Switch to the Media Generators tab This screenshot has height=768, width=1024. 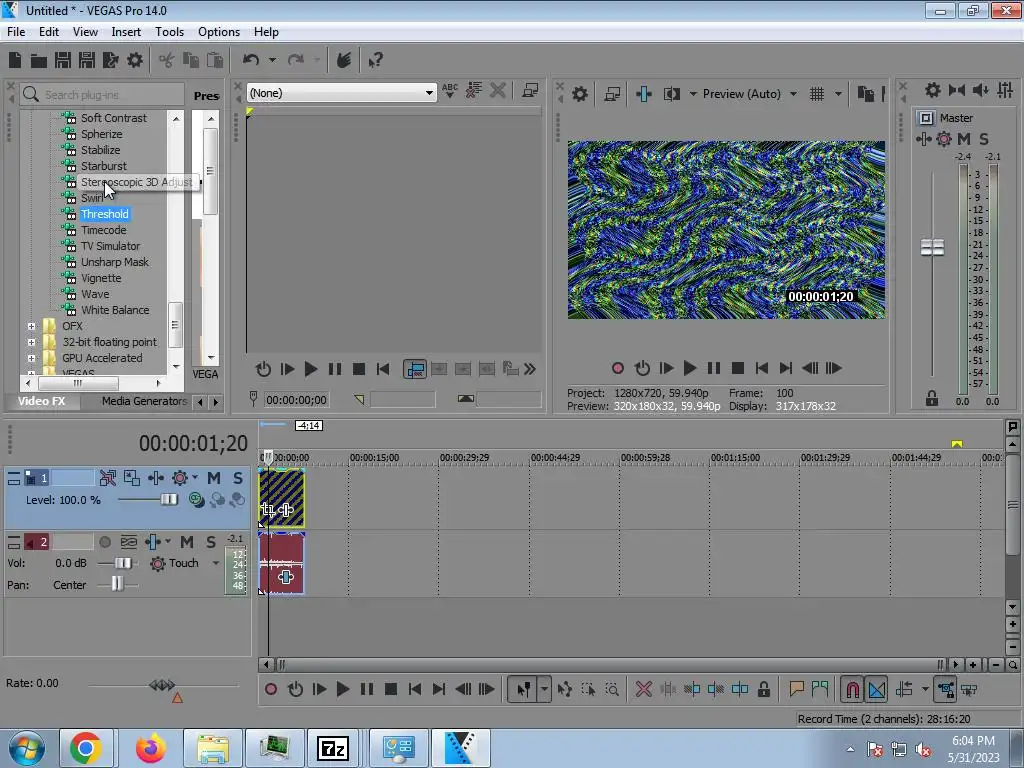[144, 401]
